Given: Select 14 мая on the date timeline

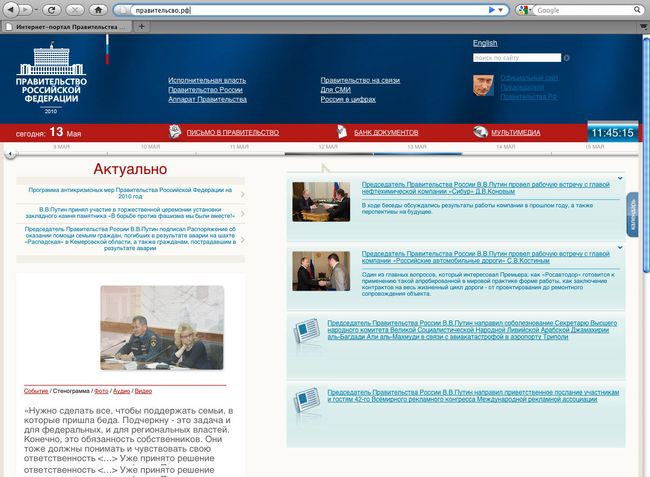Looking at the screenshot, I should [506, 147].
